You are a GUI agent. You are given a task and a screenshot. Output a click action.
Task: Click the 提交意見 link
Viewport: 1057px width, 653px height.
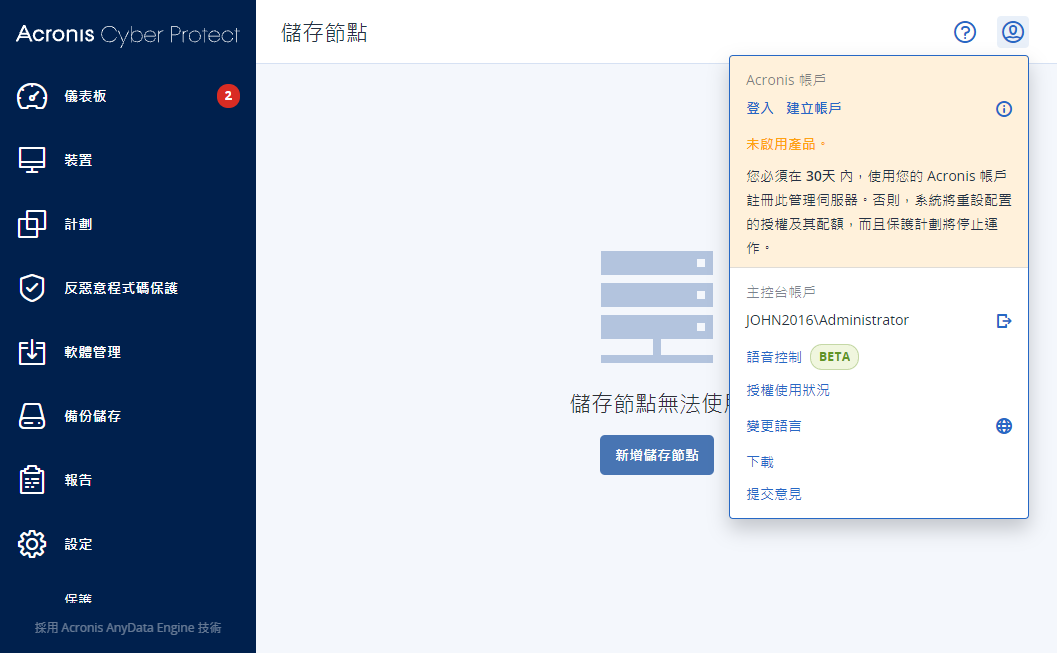pos(774,494)
